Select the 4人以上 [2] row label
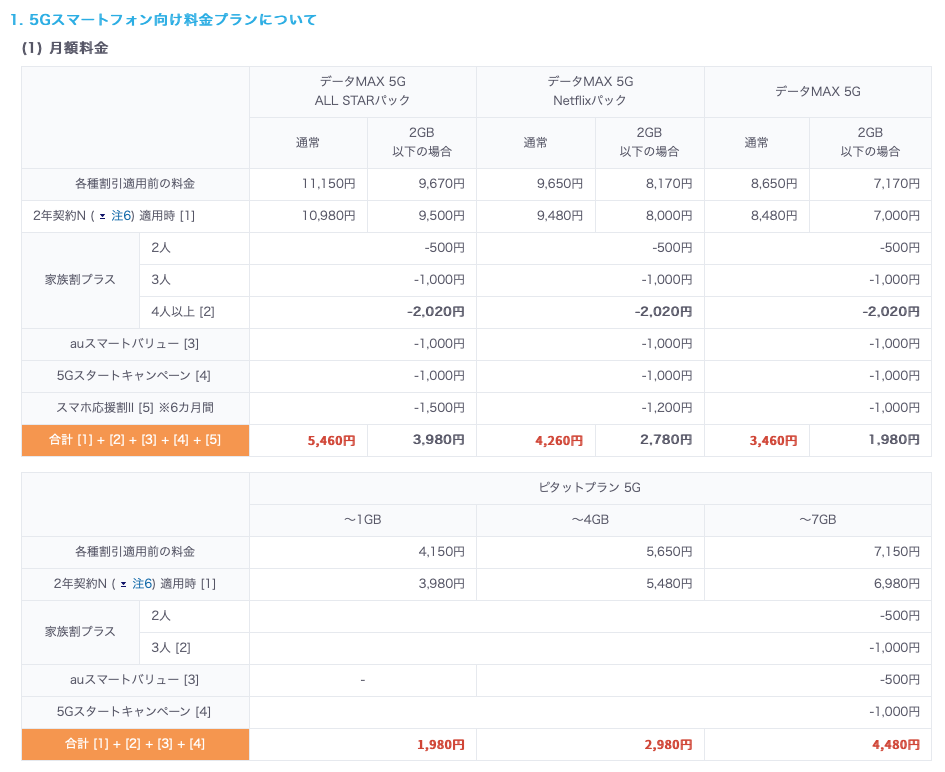Viewport: 945px width, 772px height. click(x=183, y=312)
